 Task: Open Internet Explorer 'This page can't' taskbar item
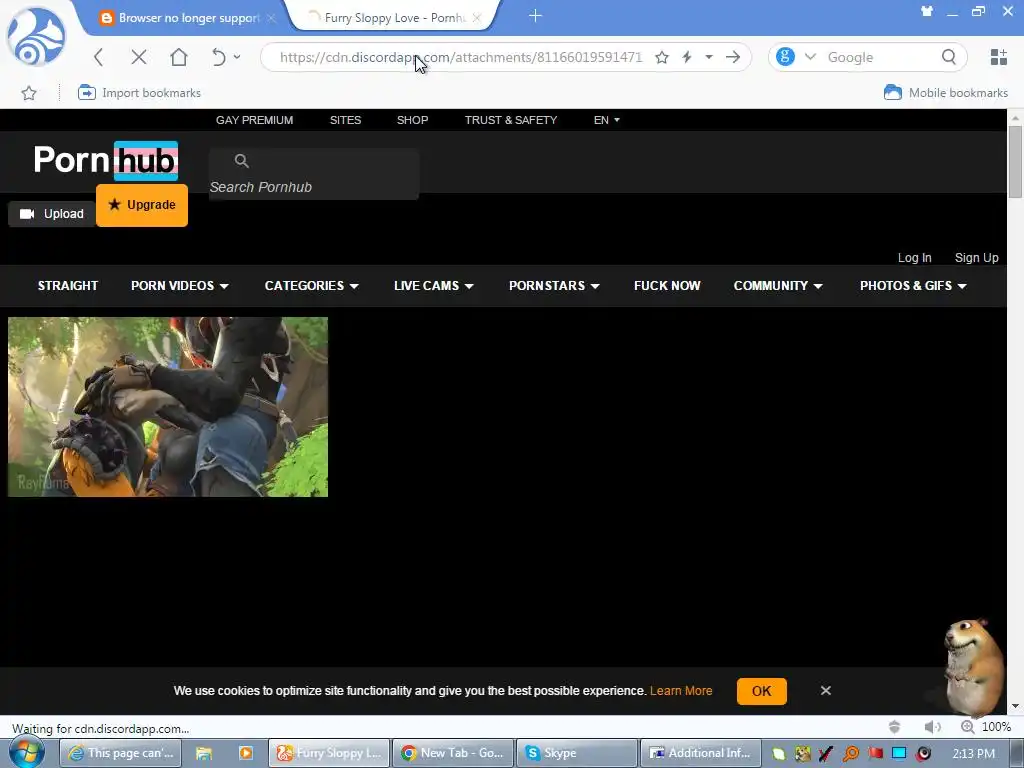(121, 753)
